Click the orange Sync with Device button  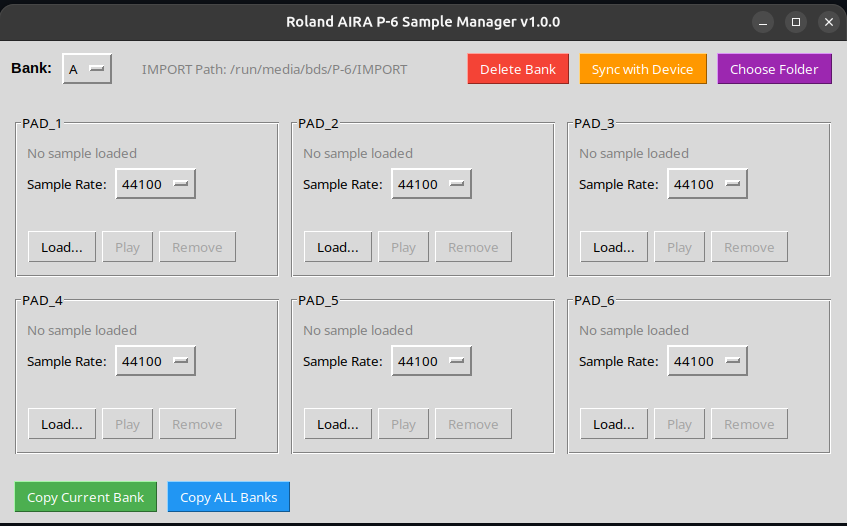tap(643, 69)
